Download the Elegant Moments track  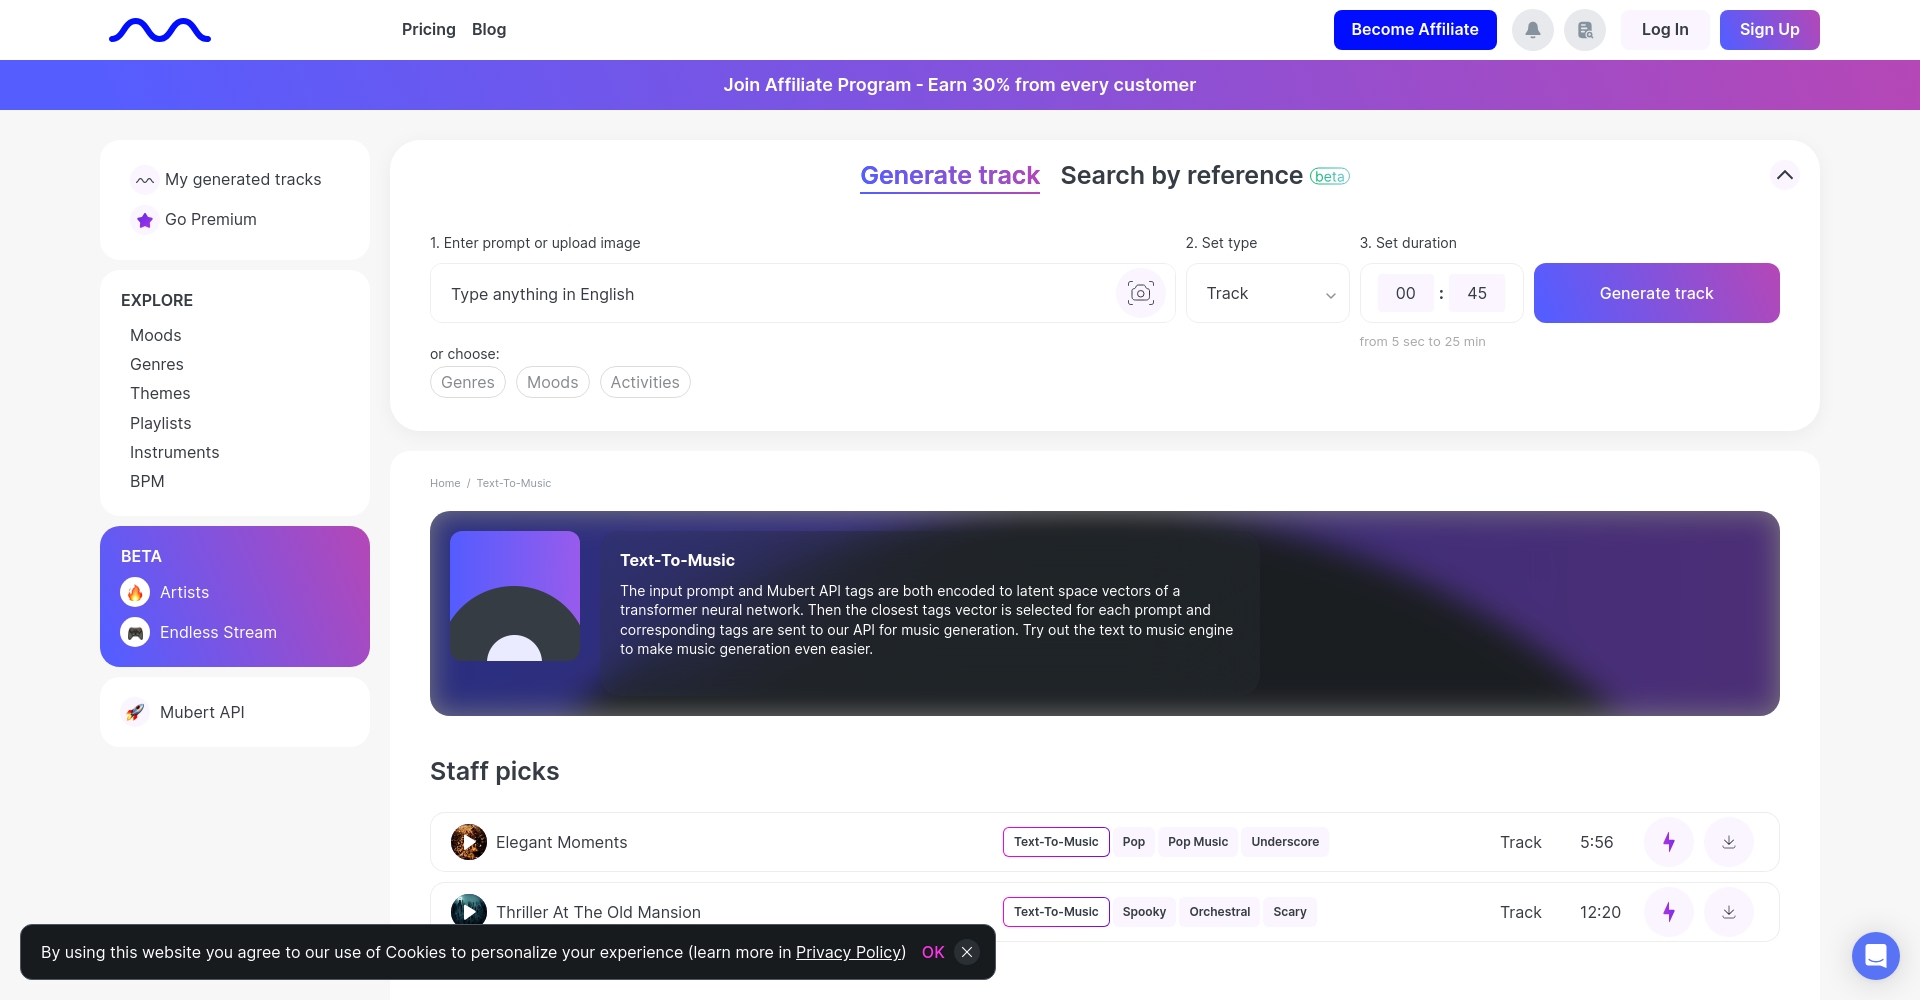tap(1728, 842)
